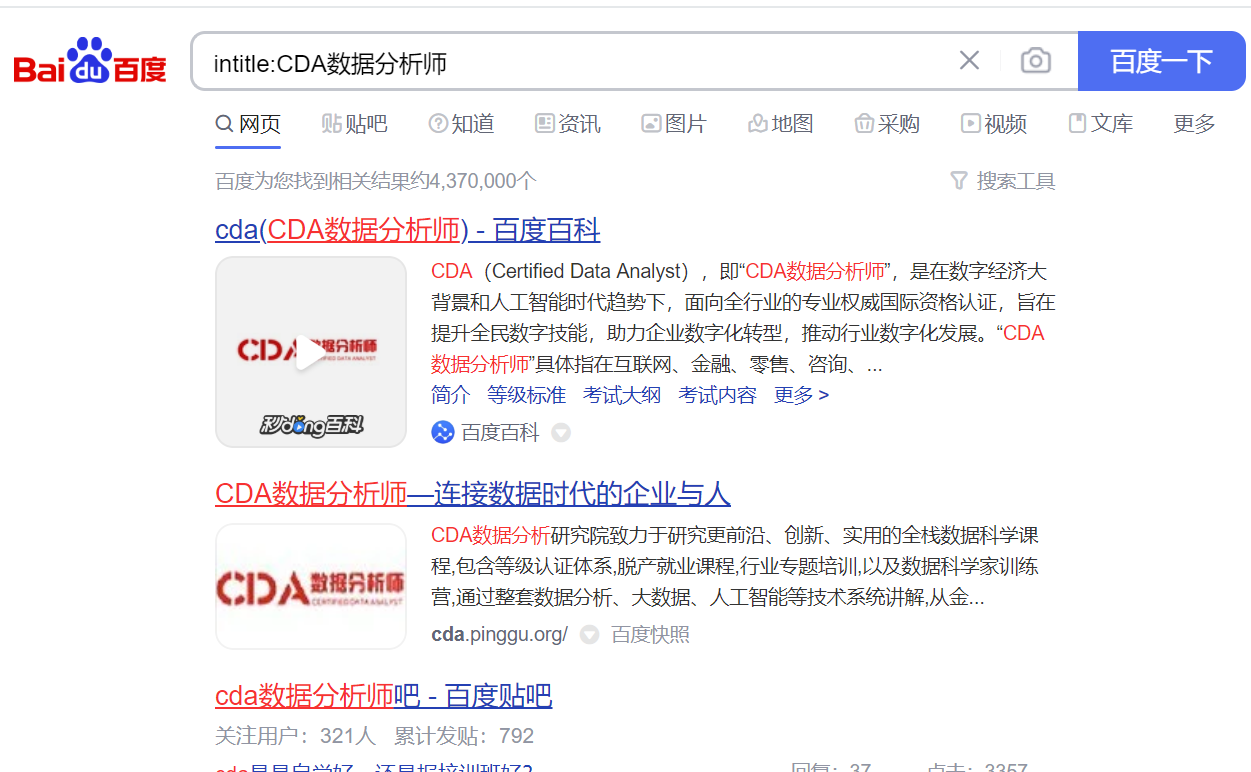
Task: Open the 考试大纲 sublink
Action: pyautogui.click(x=622, y=395)
